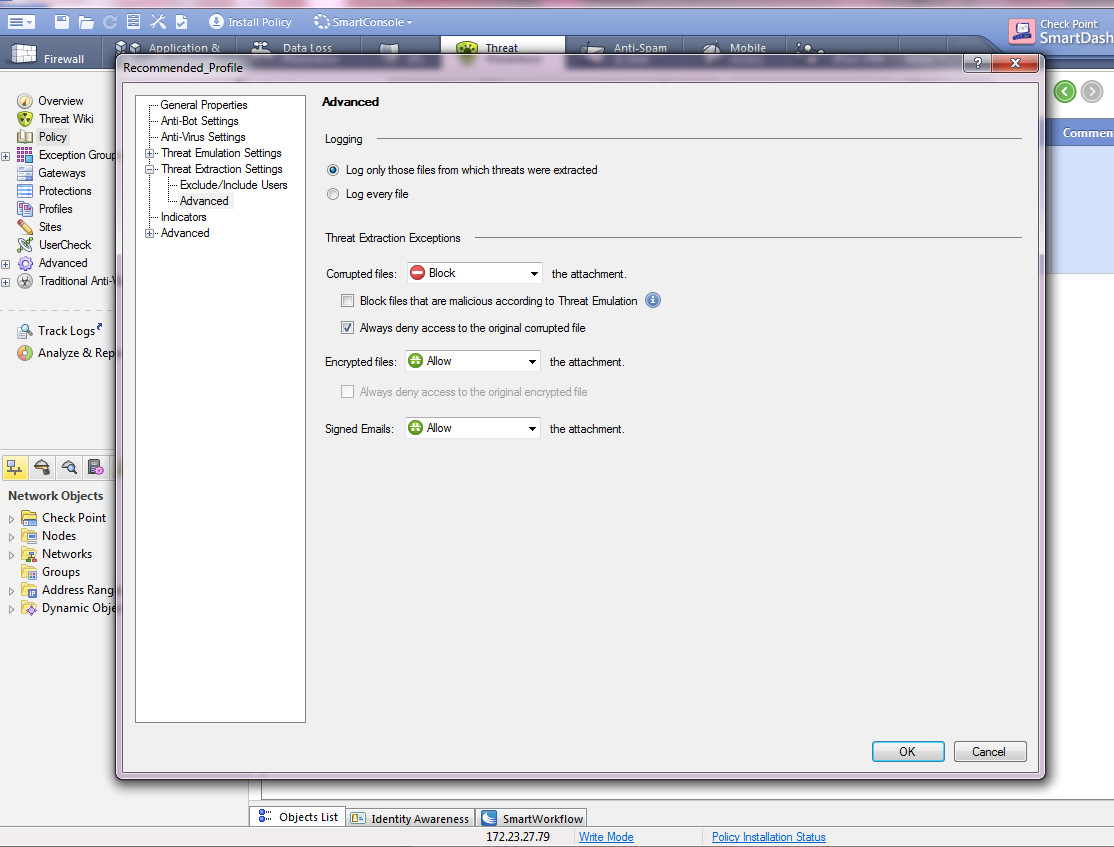Screen dimensions: 1114x847
Task: Click the Install Policy button
Action: [x=250, y=22]
